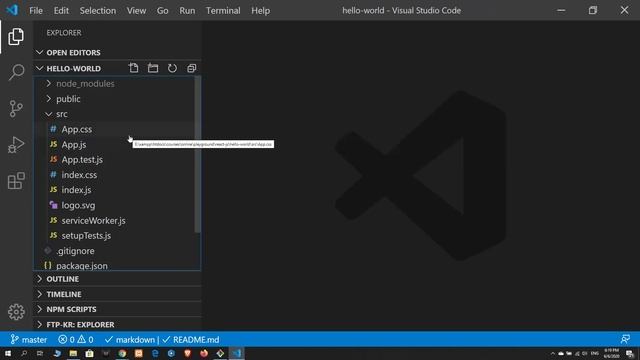The image size is (640, 360).
Task: Open the Go menu
Action: pos(162,11)
